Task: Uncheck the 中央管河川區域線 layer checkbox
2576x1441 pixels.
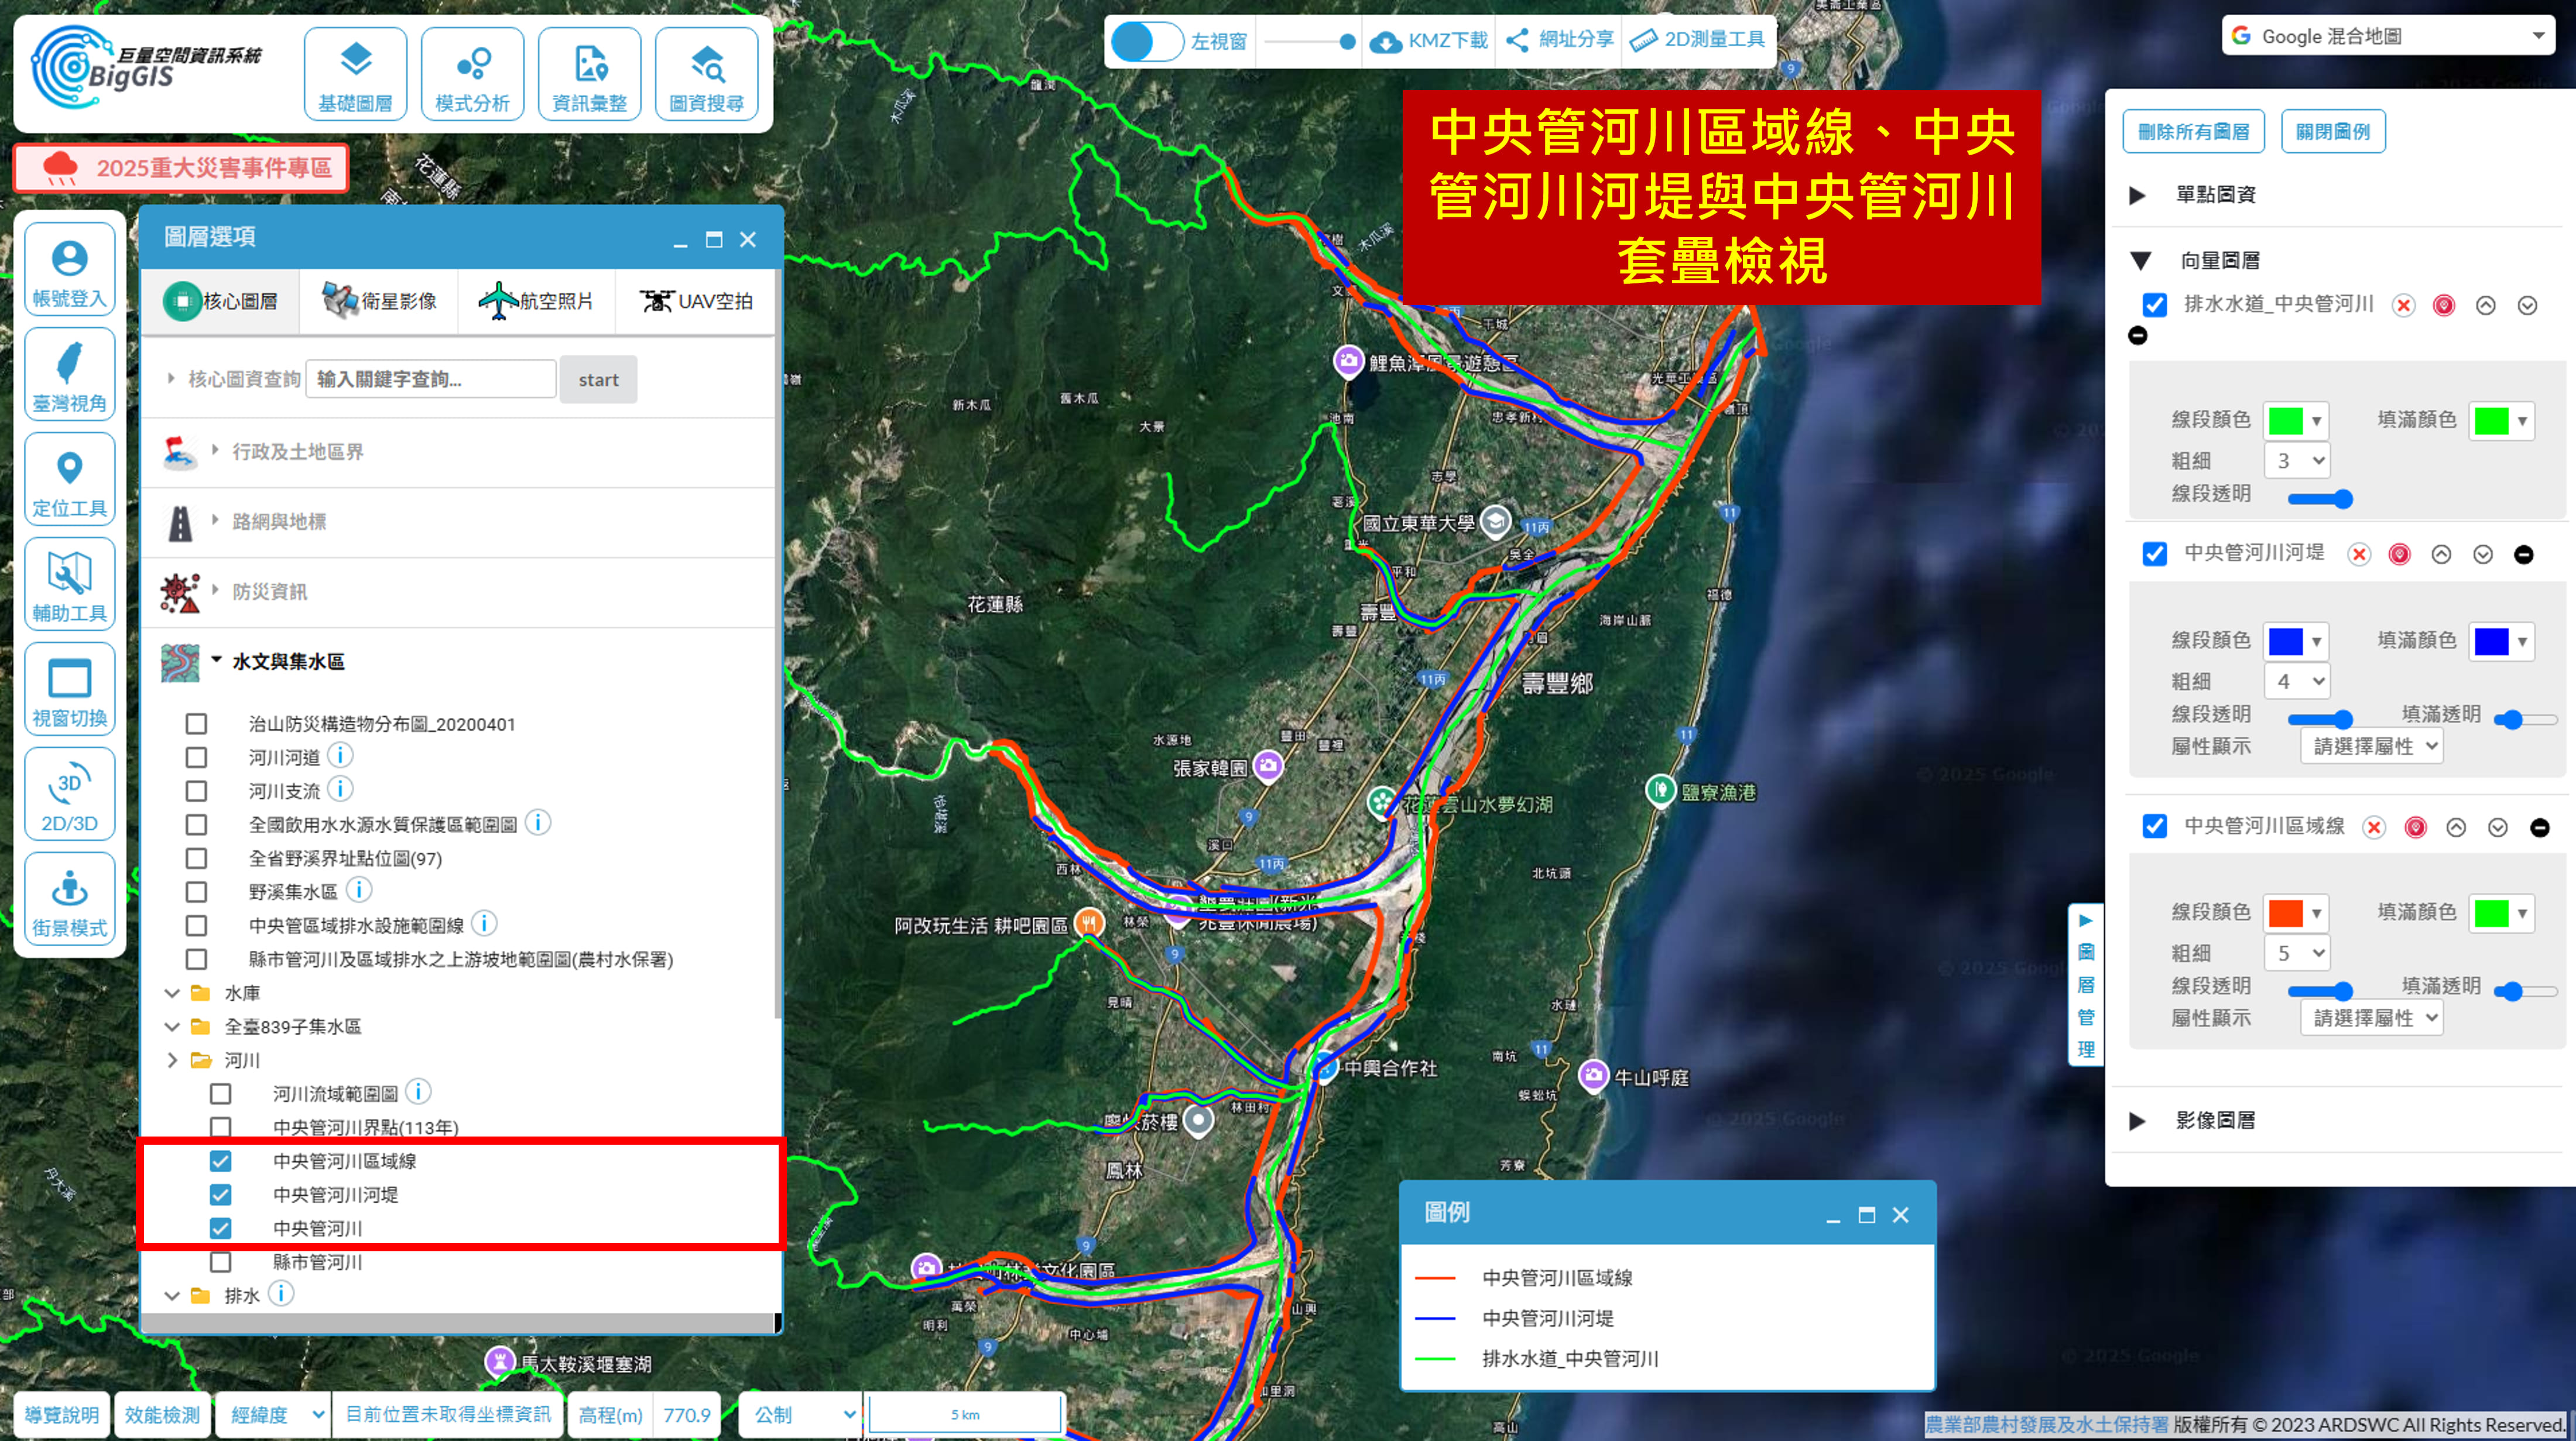Action: (x=220, y=1161)
